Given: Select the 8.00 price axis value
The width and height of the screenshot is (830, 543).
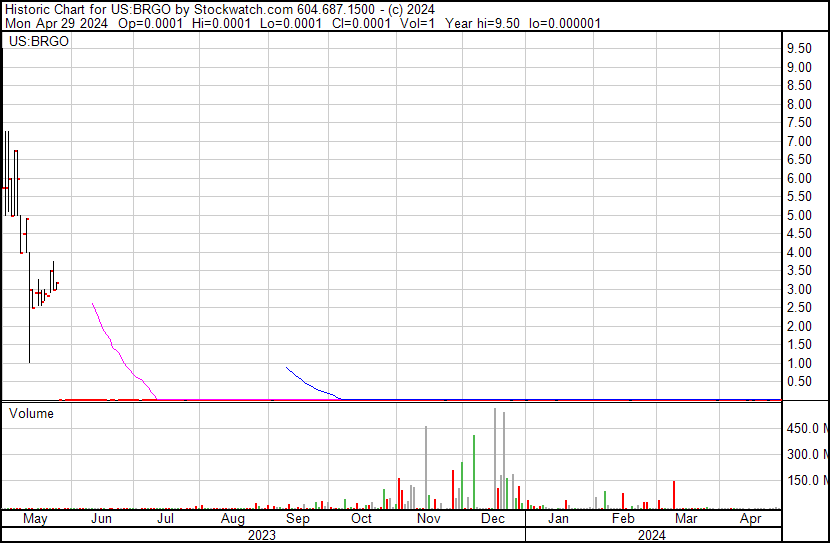Looking at the screenshot, I should click(799, 104).
